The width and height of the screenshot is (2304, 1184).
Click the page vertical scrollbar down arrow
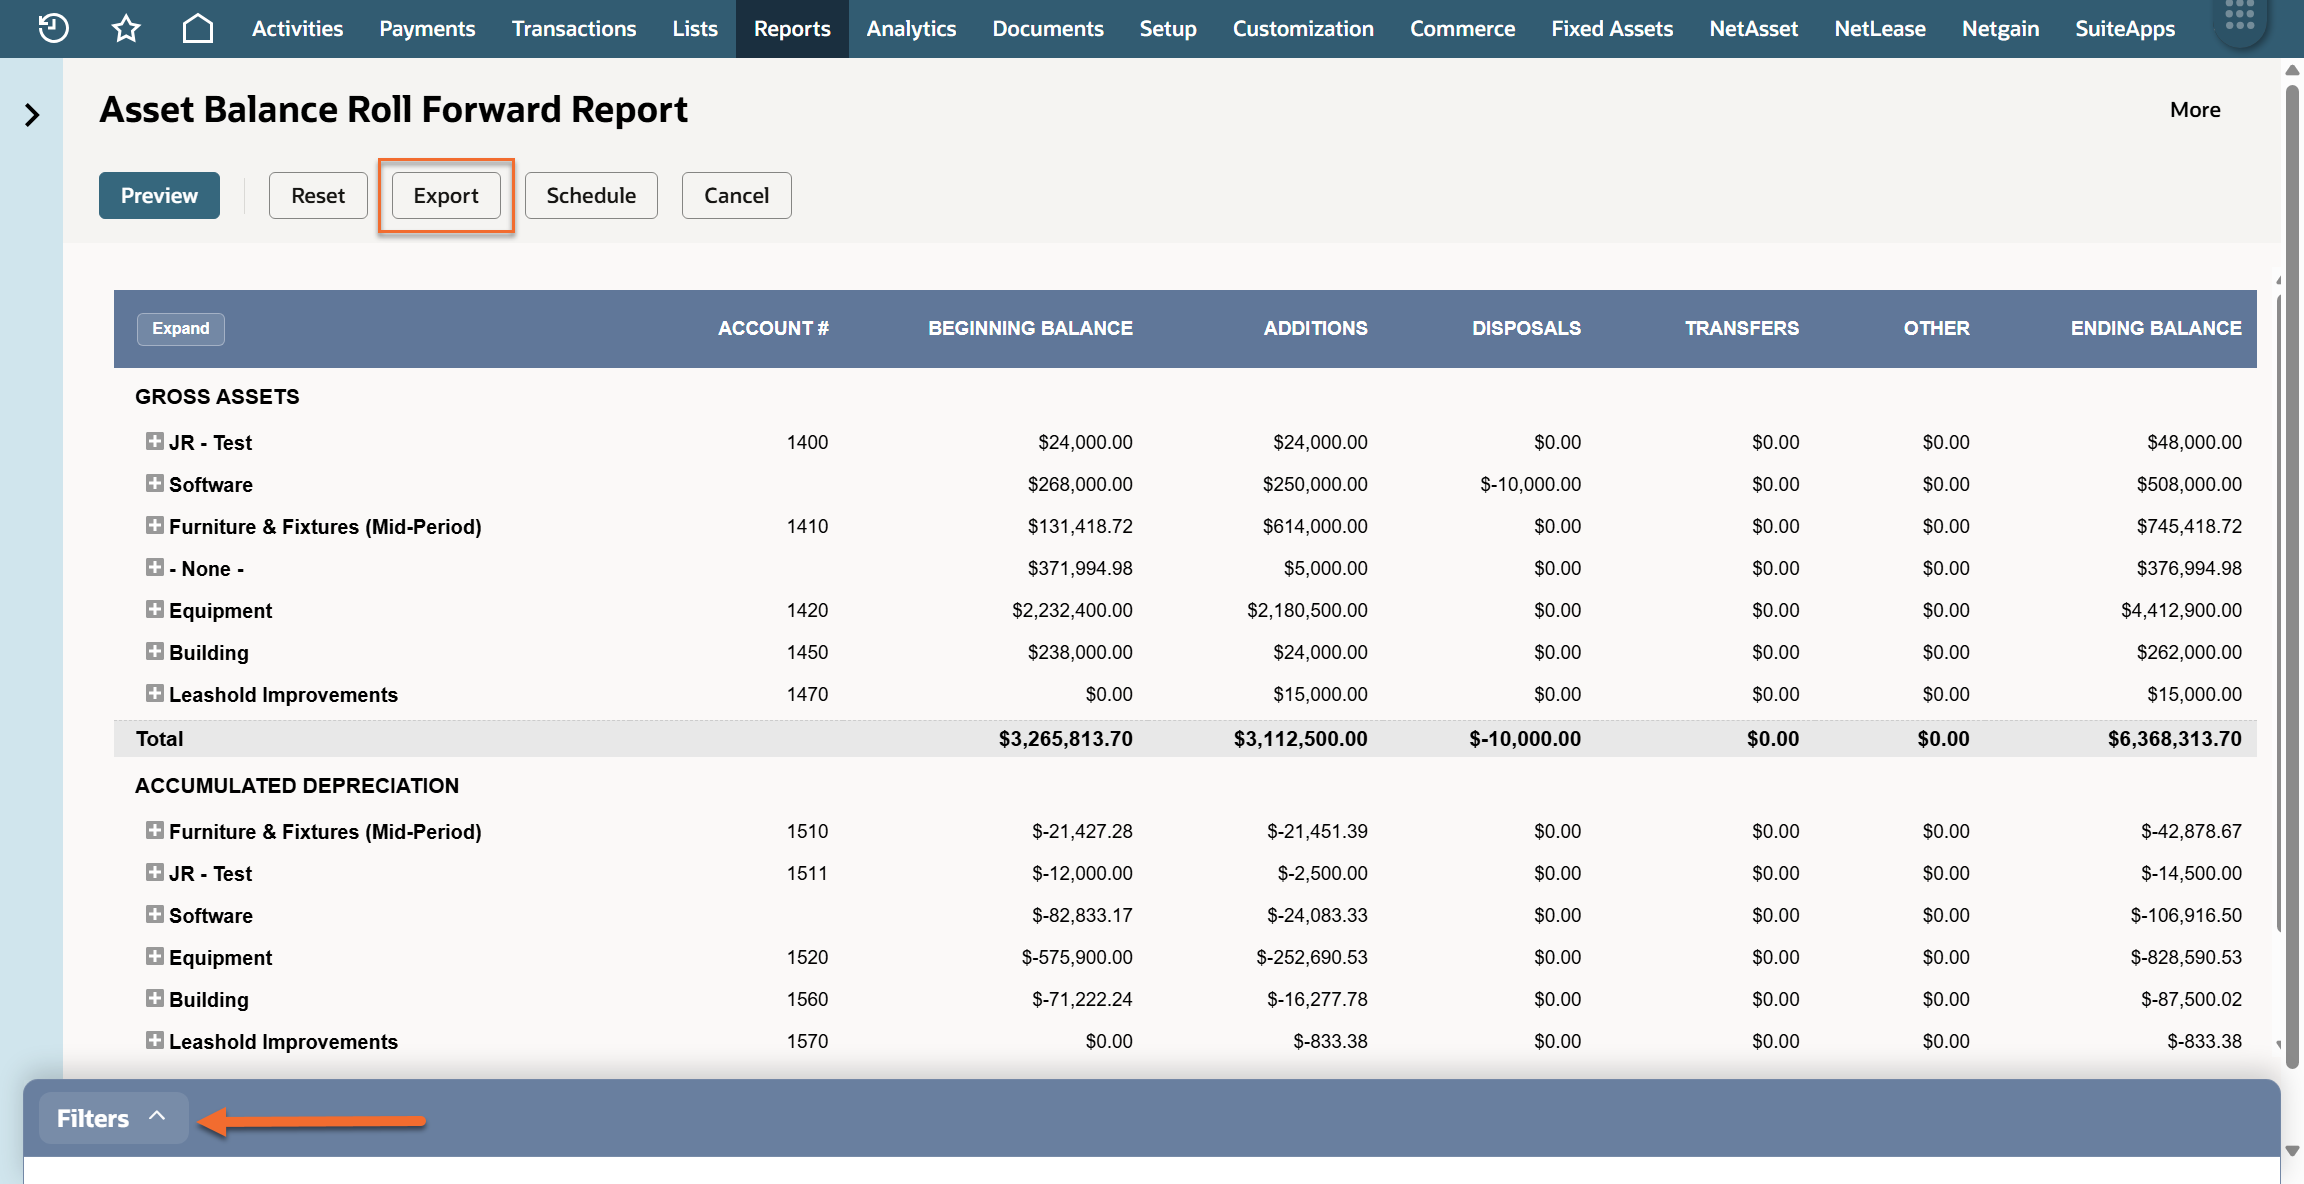tap(2293, 1151)
